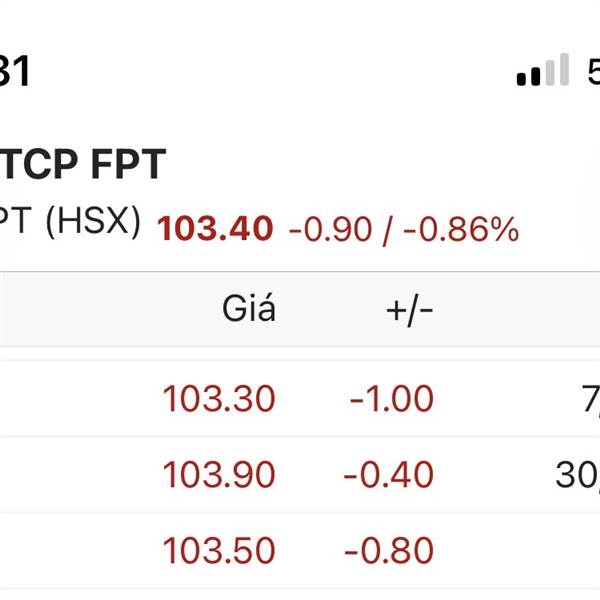
Task: Select the -1.00 change cell
Action: tap(391, 399)
